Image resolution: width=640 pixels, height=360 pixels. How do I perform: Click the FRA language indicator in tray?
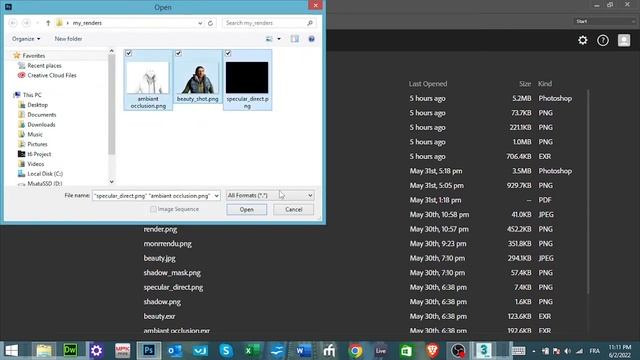[x=595, y=351]
